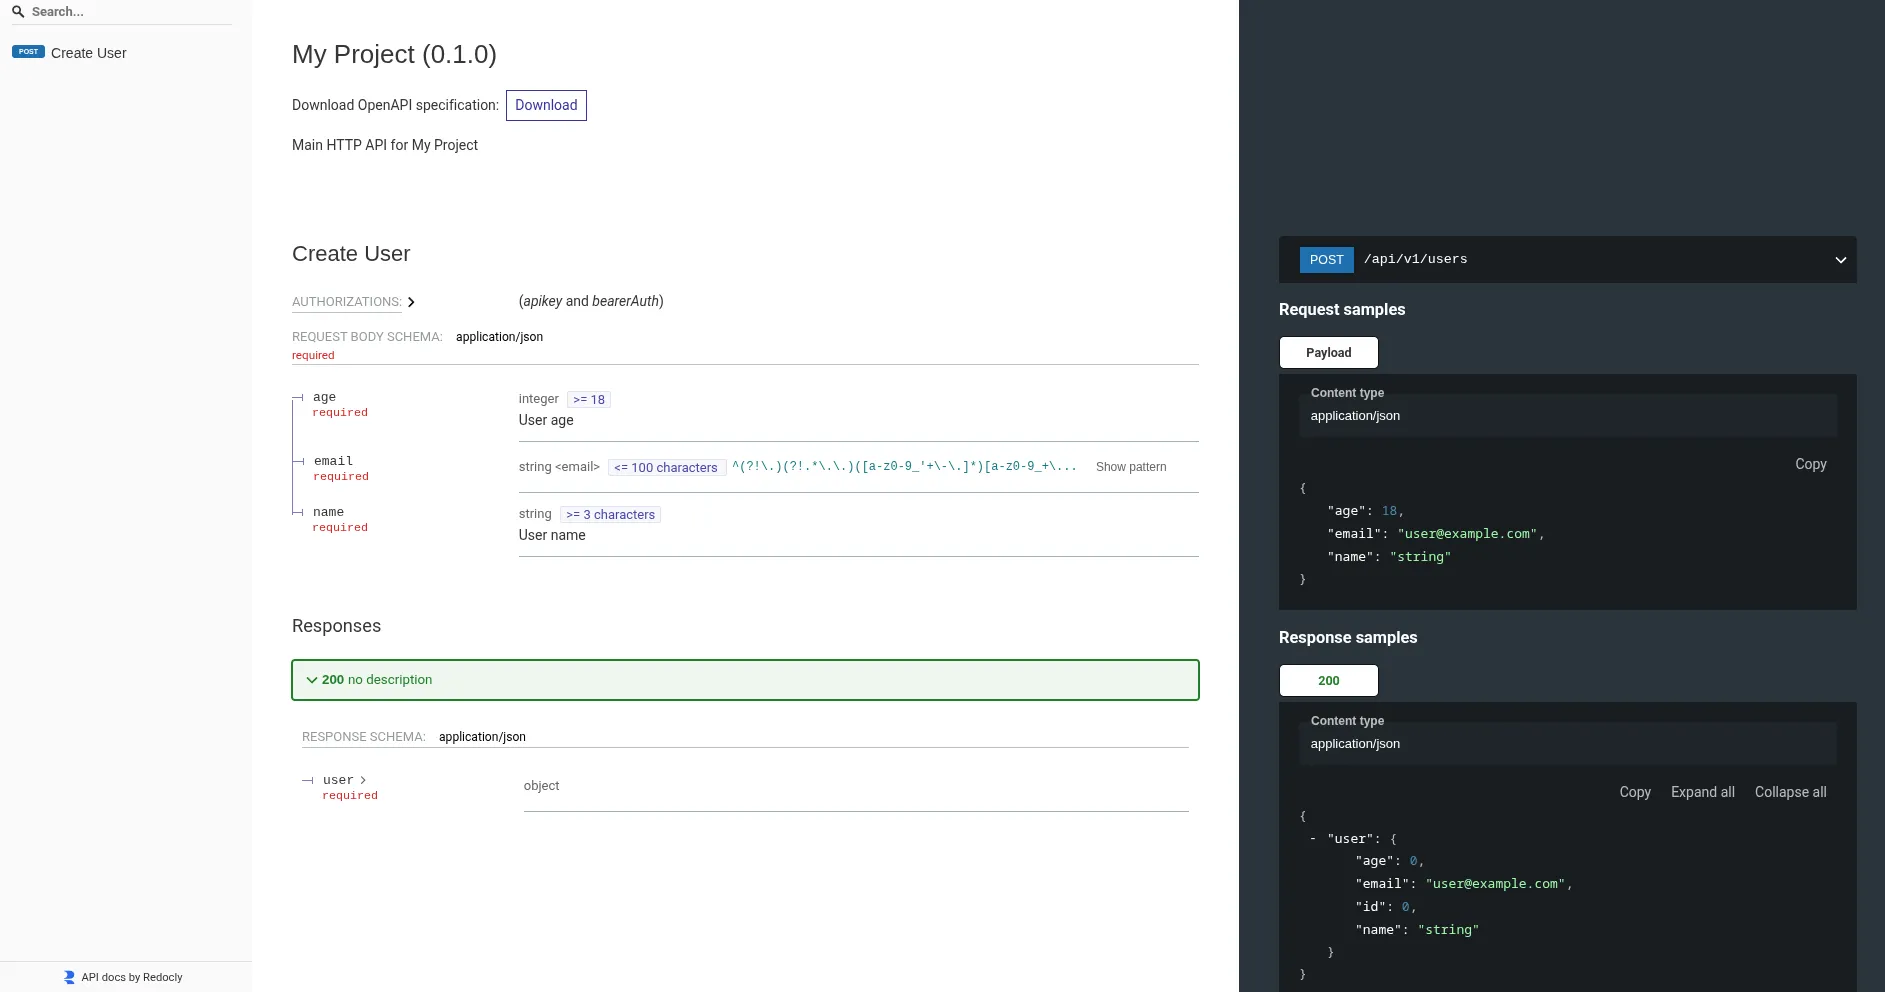Collapse the 200 response section
The height and width of the screenshot is (992, 1885).
tap(744, 680)
